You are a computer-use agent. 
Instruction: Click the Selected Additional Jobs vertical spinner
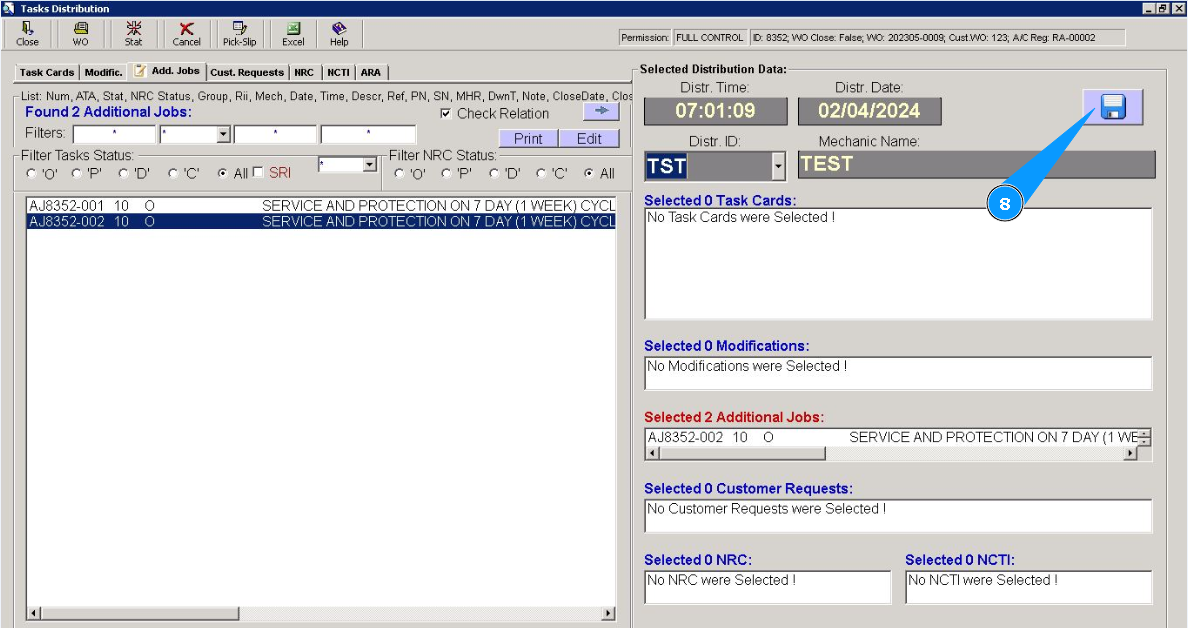pyautogui.click(x=1144, y=437)
